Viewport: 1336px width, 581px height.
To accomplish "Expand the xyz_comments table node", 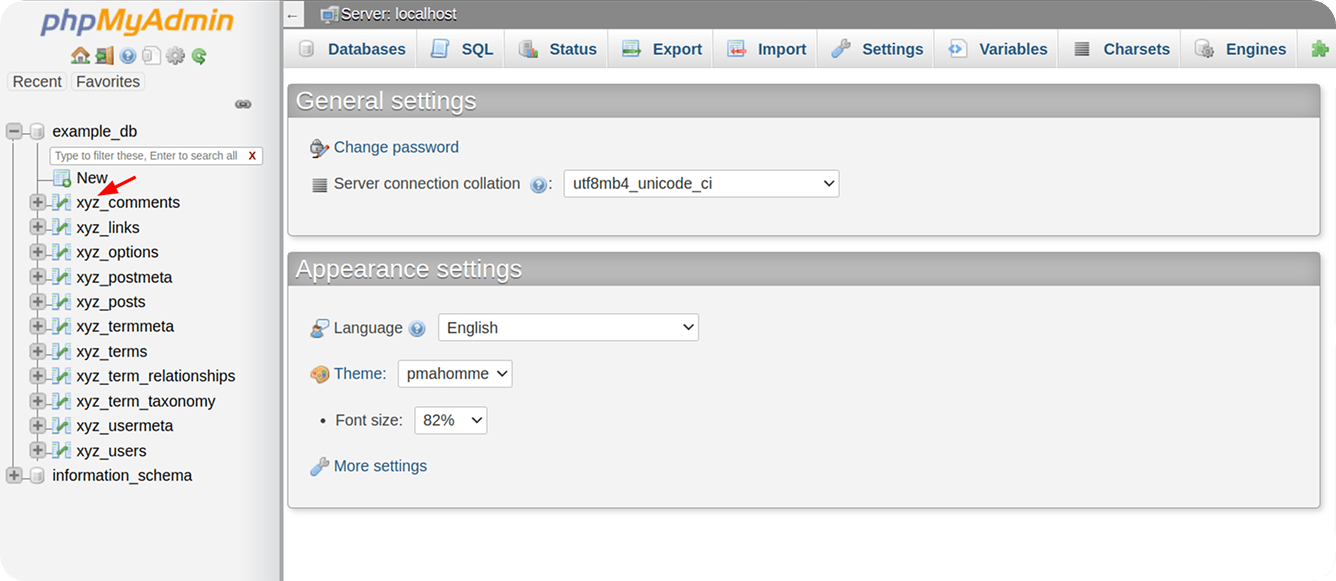I will (38, 202).
